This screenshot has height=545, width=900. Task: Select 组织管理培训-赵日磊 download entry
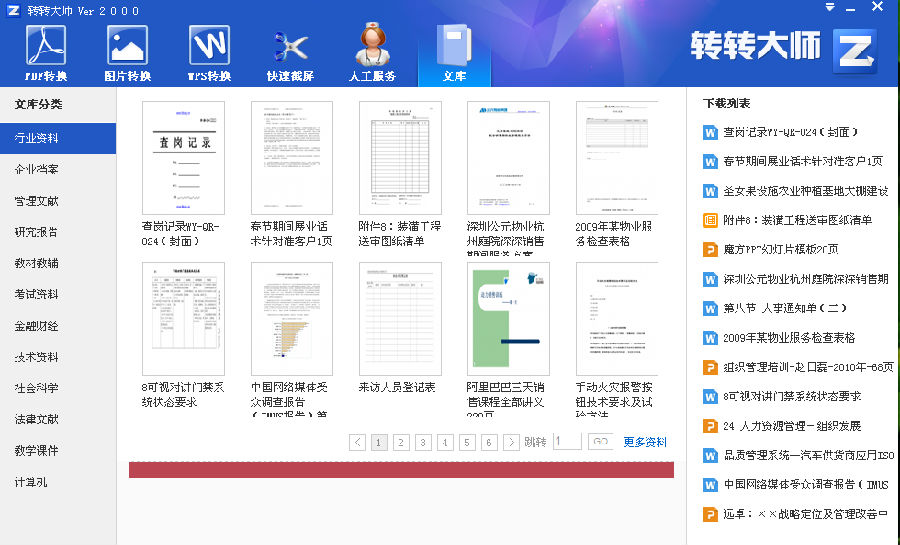pos(808,367)
